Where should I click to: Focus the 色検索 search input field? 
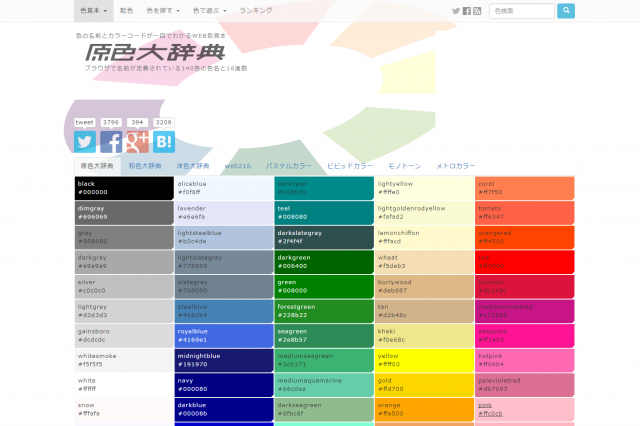pos(521,11)
